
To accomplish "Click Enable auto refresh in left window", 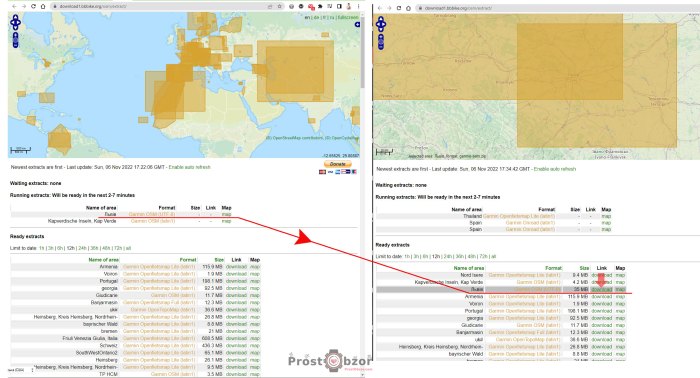I will pyautogui.click(x=189, y=167).
